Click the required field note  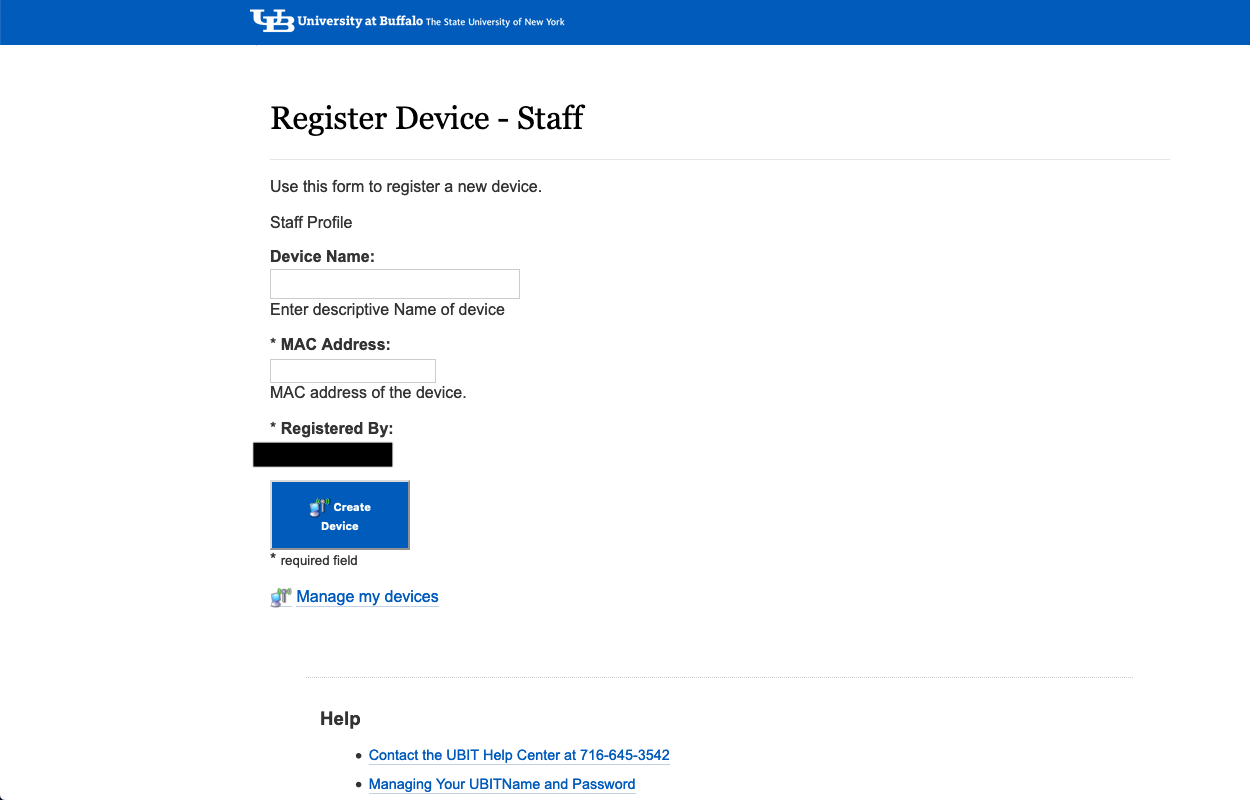[x=318, y=561]
